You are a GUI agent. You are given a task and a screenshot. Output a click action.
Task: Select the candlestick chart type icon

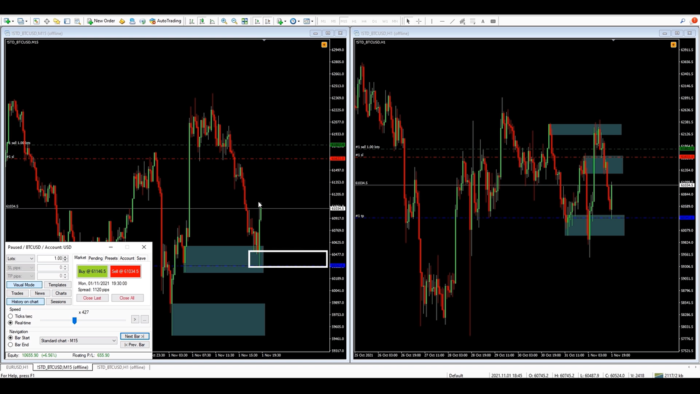pyautogui.click(x=202, y=21)
